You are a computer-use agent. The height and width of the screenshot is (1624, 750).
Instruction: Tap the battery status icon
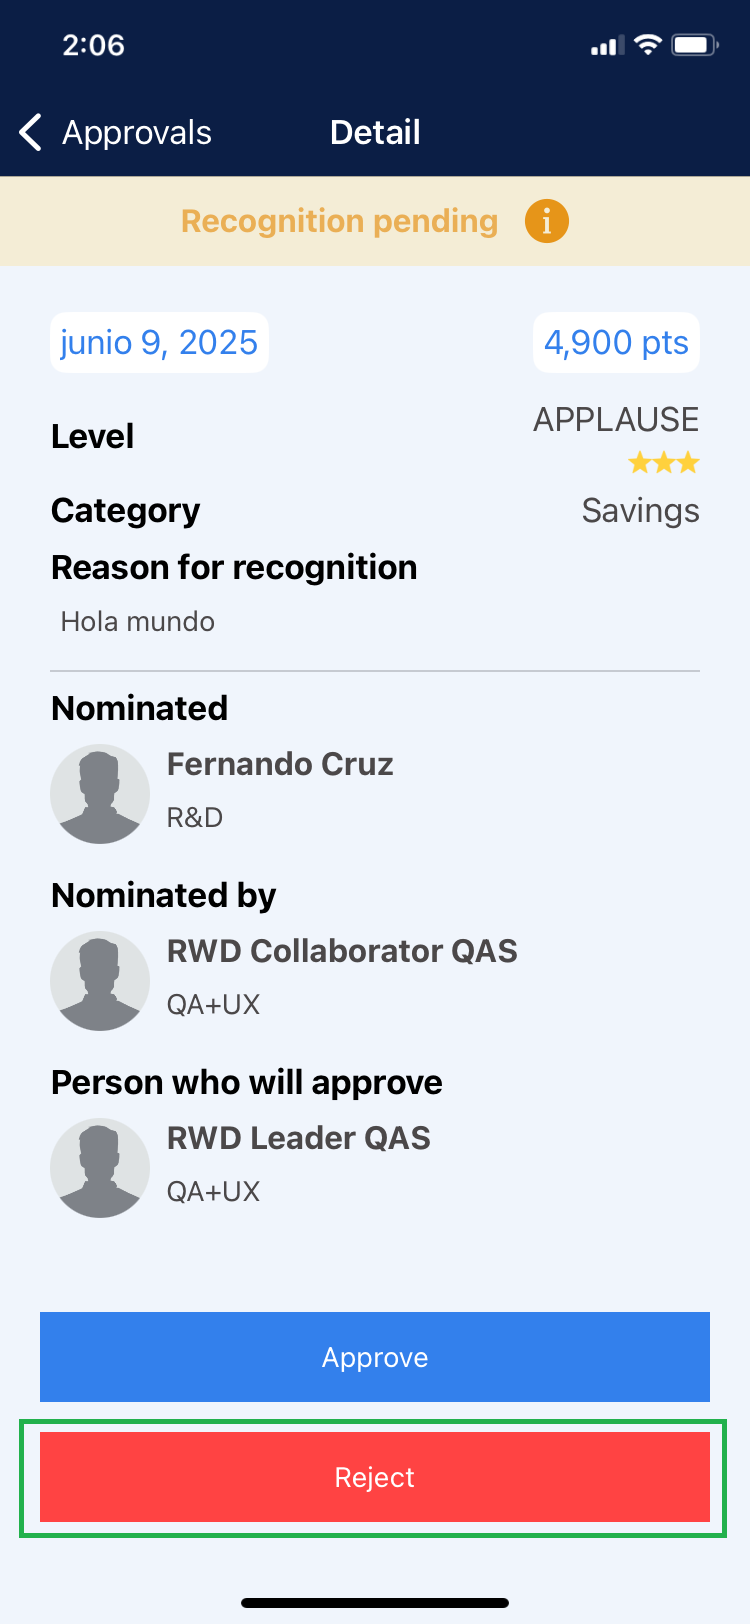(694, 45)
